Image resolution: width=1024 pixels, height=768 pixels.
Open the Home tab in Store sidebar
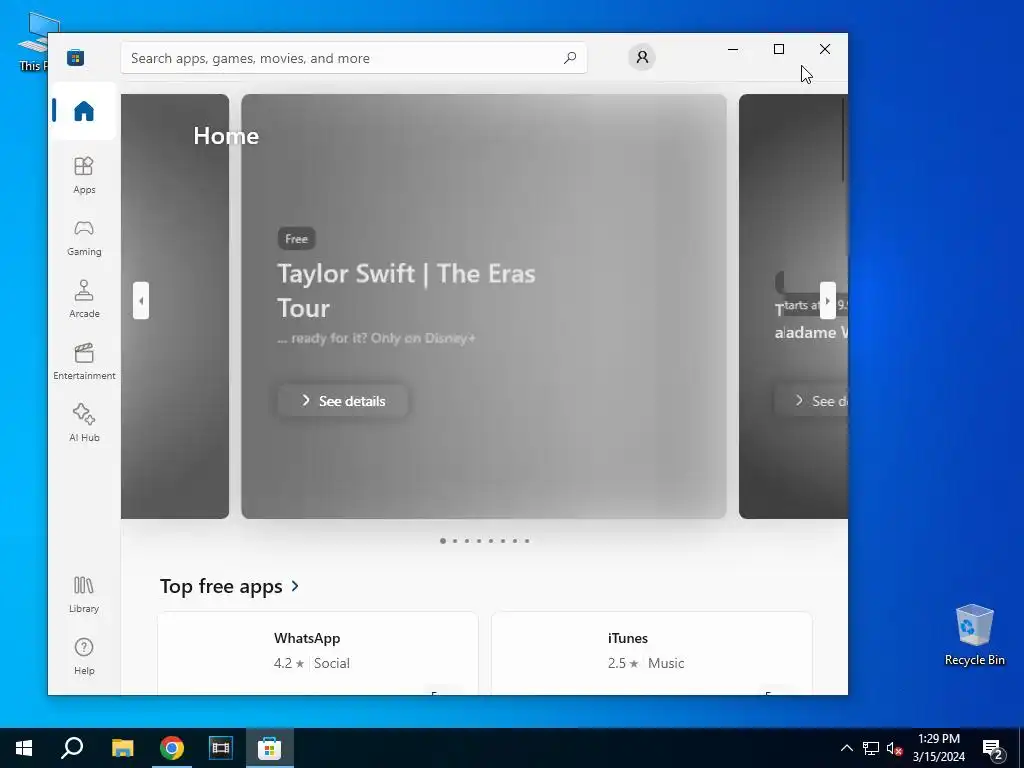tap(84, 111)
